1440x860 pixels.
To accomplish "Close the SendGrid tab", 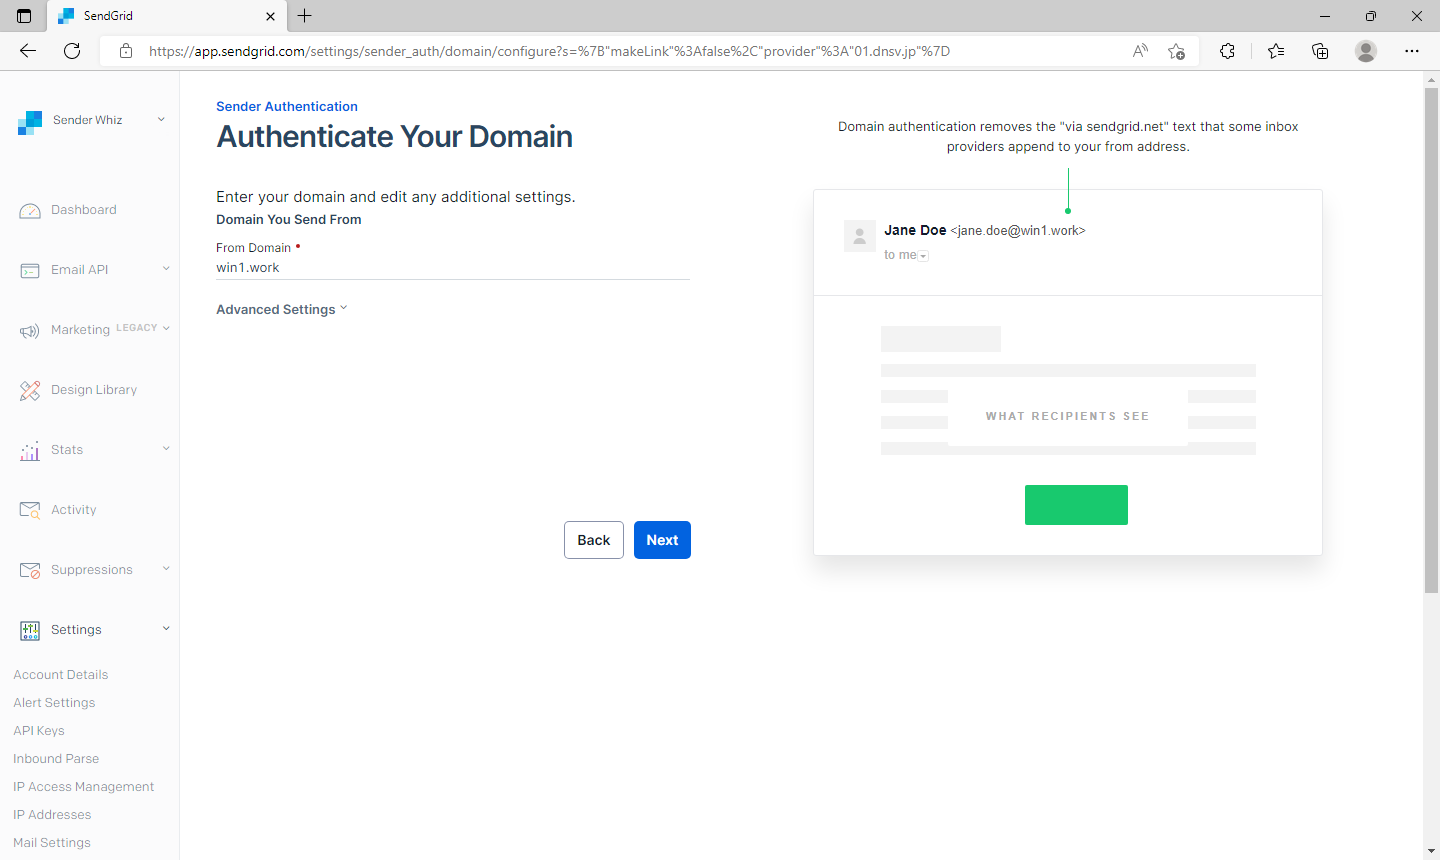I will pos(270,16).
